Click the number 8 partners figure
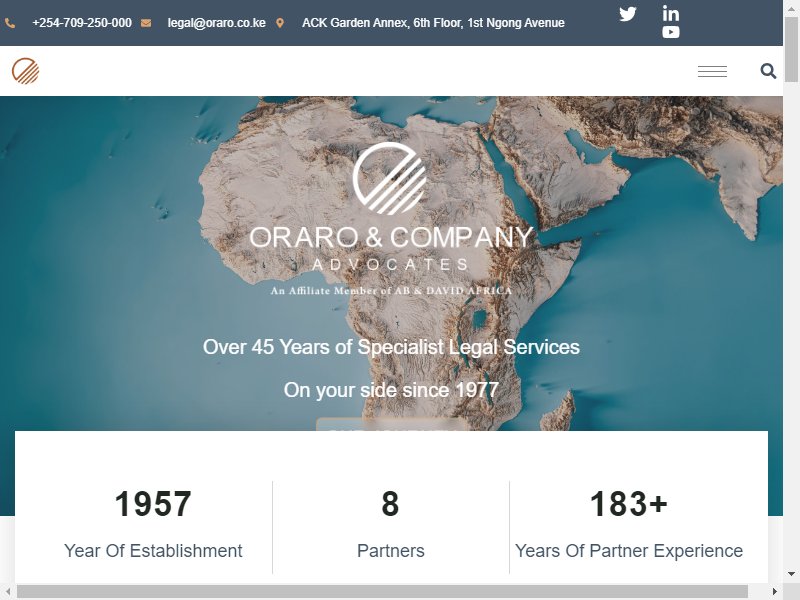Image resolution: width=800 pixels, height=600 pixels. [x=390, y=504]
